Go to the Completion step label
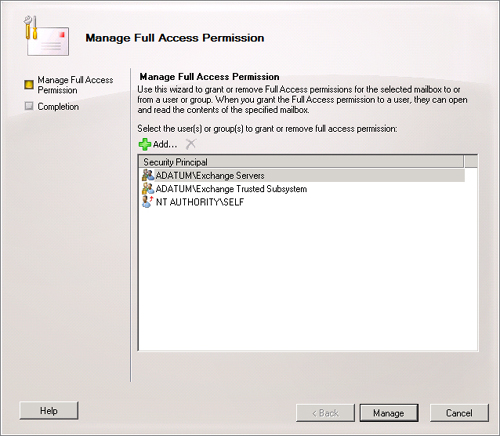This screenshot has height=436, width=500. pos(58,107)
